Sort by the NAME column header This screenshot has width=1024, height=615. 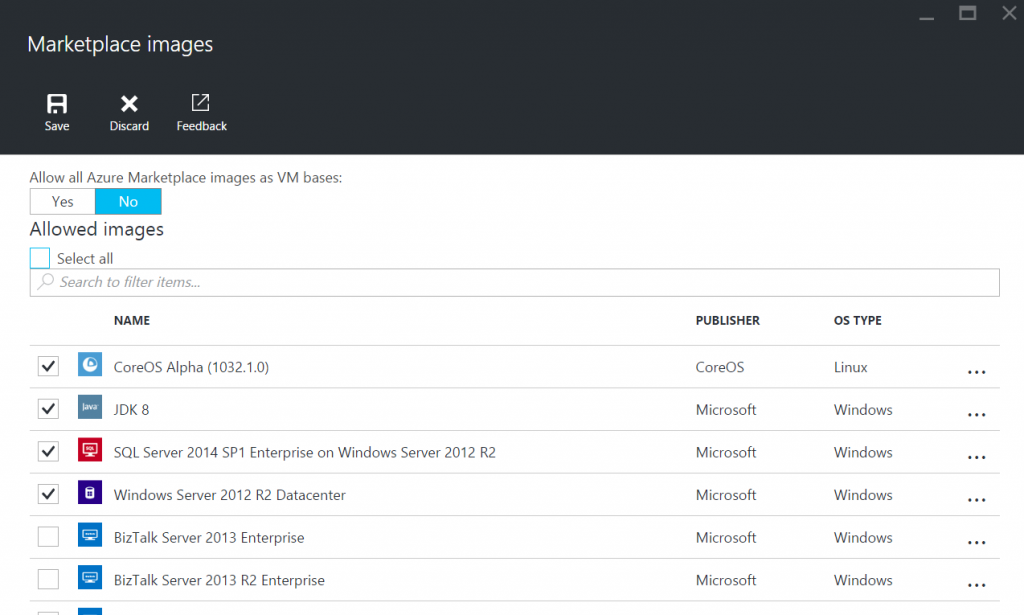coord(132,321)
